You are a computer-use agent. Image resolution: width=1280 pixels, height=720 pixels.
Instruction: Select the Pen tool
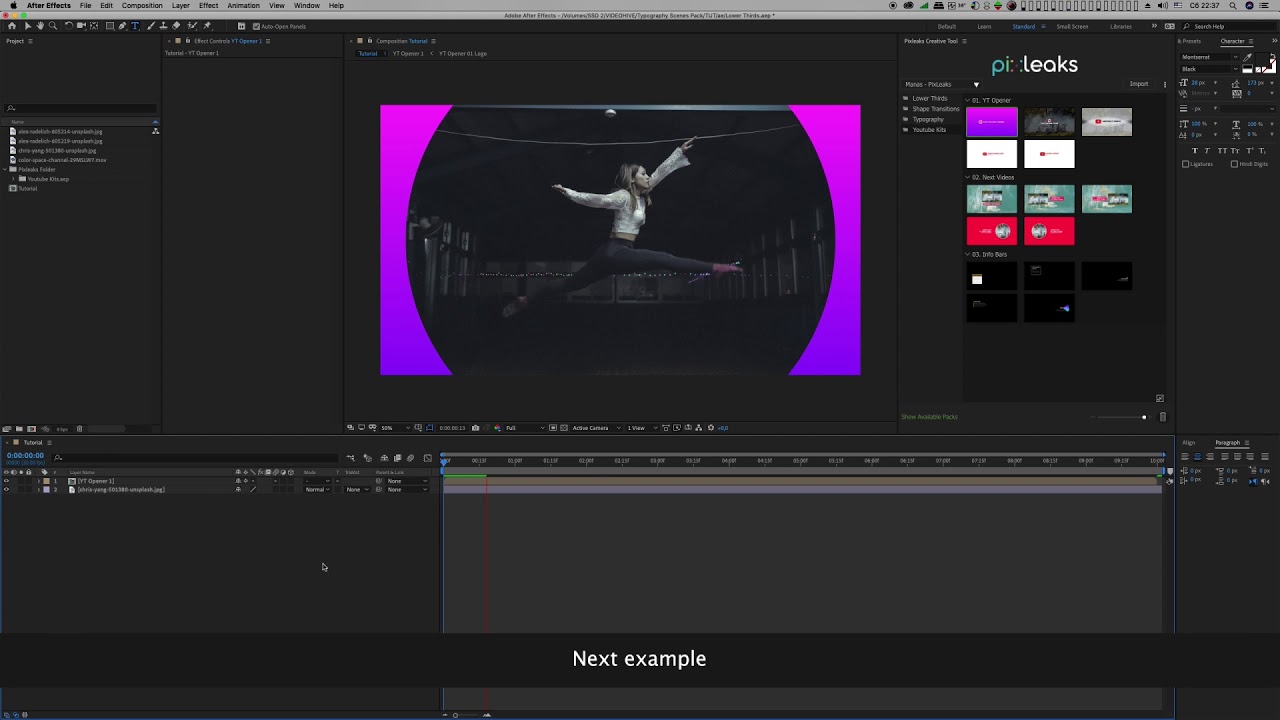click(122, 26)
